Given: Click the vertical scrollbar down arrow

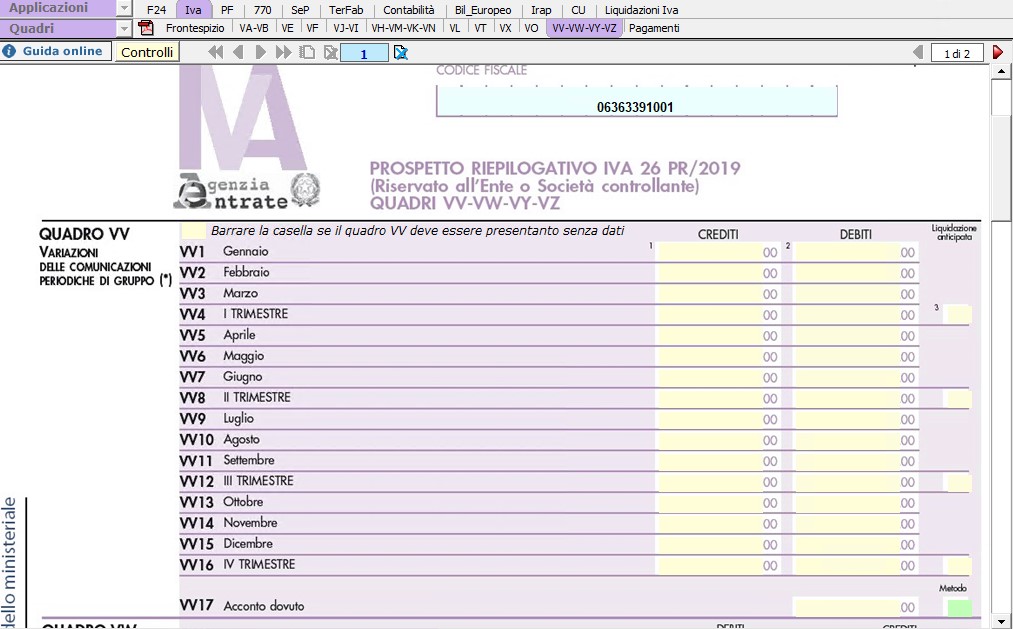Looking at the screenshot, I should point(1001,621).
